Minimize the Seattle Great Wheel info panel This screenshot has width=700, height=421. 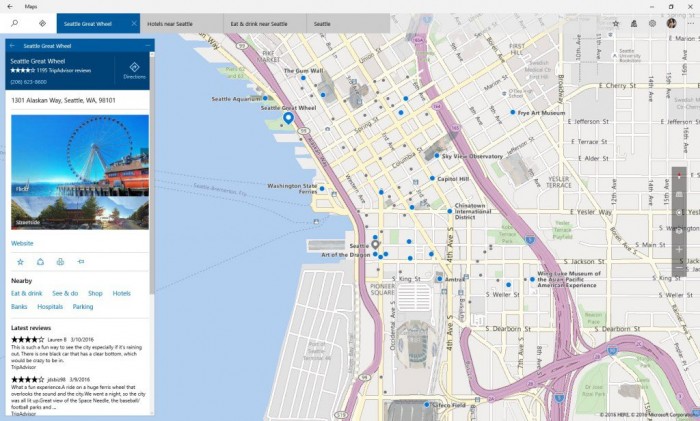[146, 45]
